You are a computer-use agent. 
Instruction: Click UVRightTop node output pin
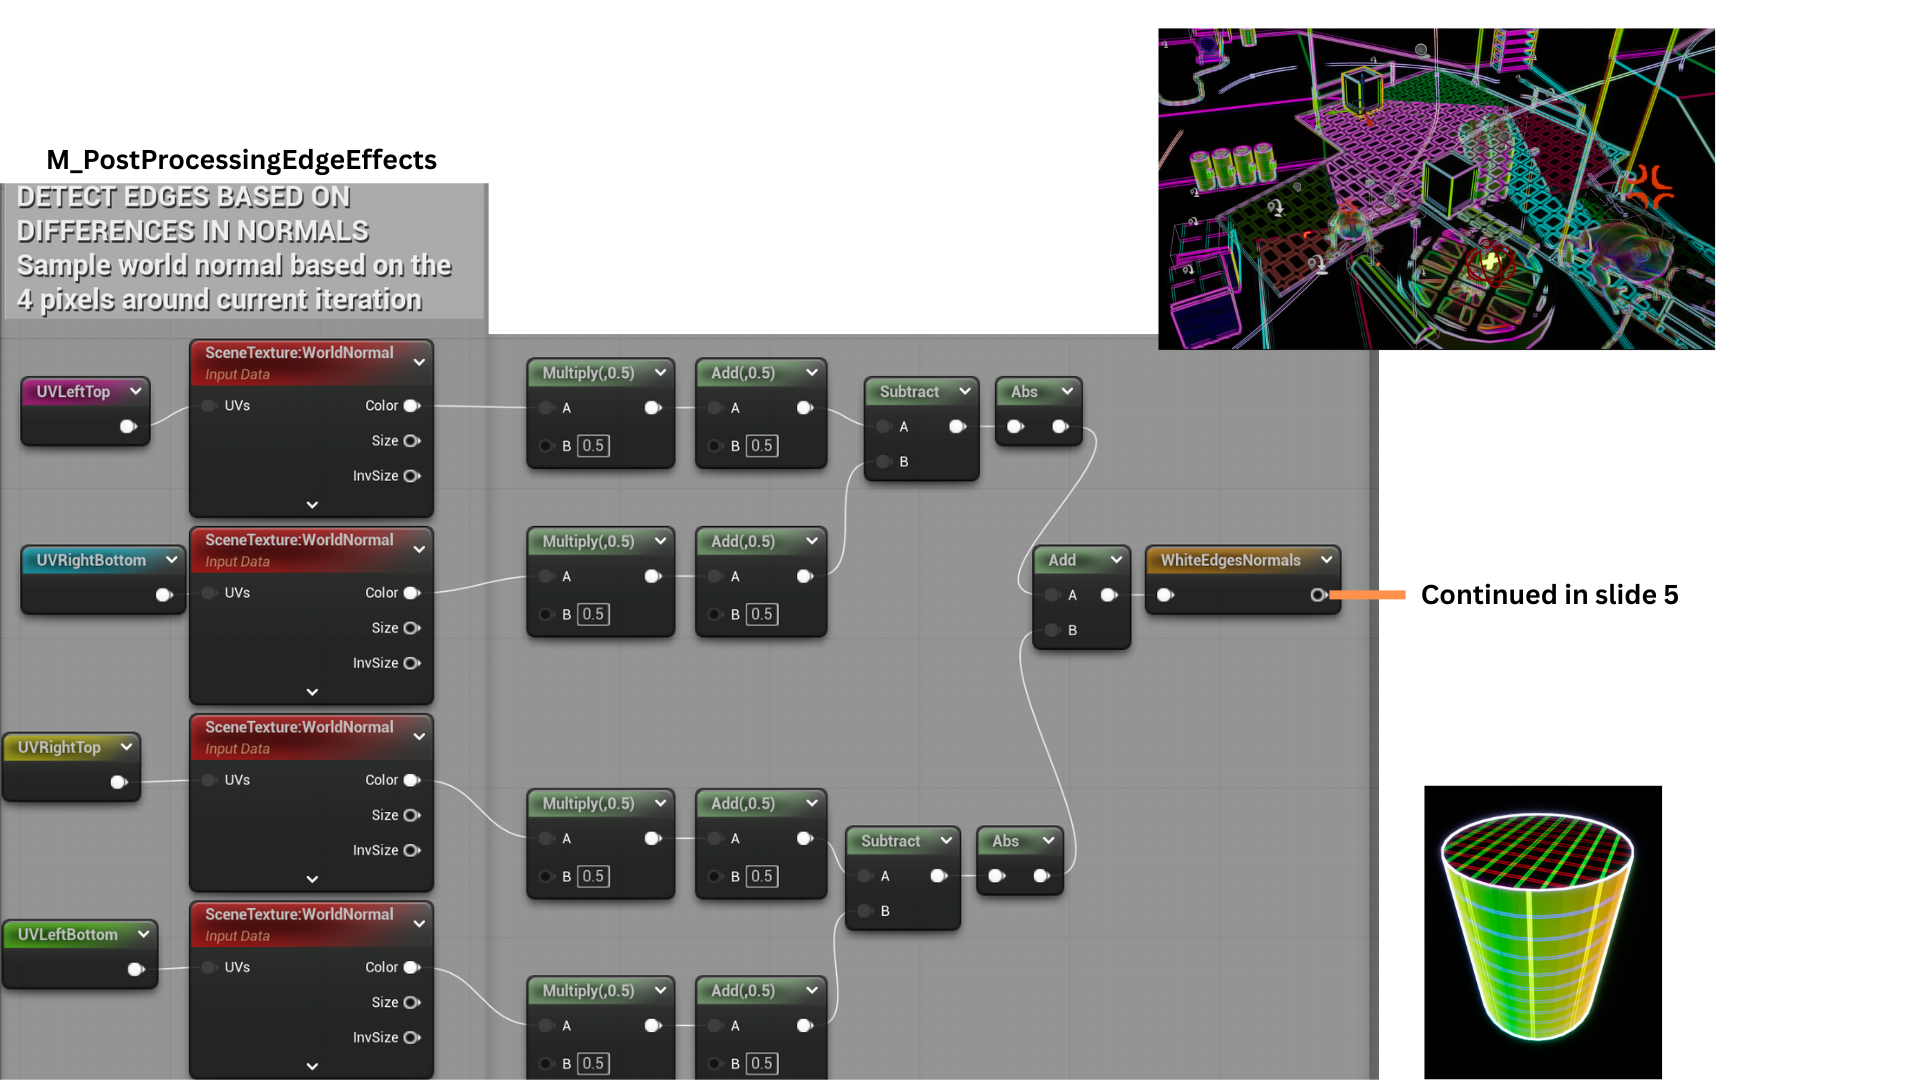pyautogui.click(x=119, y=782)
